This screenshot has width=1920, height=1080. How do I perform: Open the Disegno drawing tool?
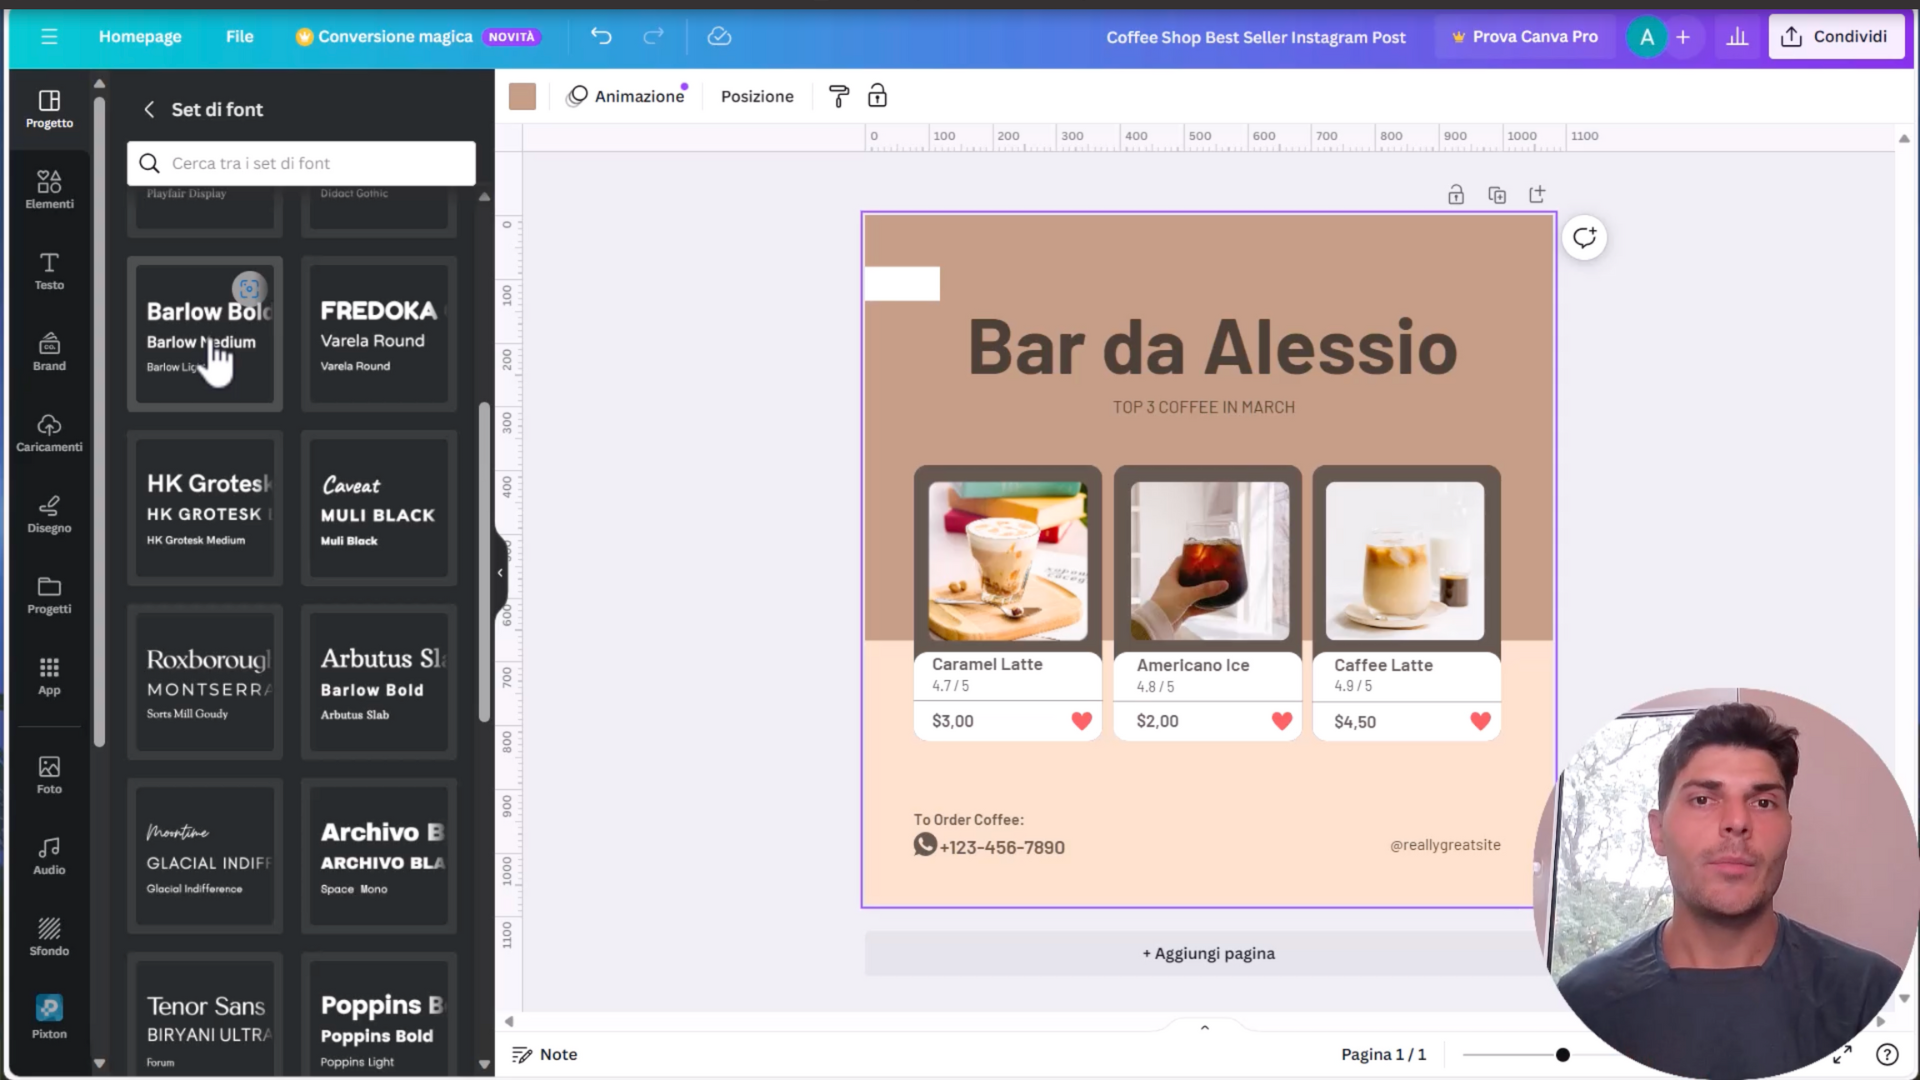tap(49, 513)
